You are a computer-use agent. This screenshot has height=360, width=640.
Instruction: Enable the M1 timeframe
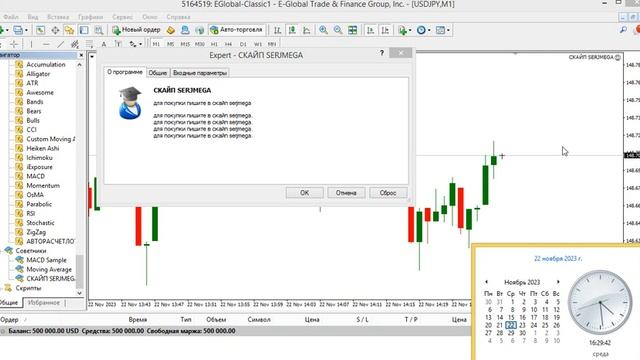(156, 44)
